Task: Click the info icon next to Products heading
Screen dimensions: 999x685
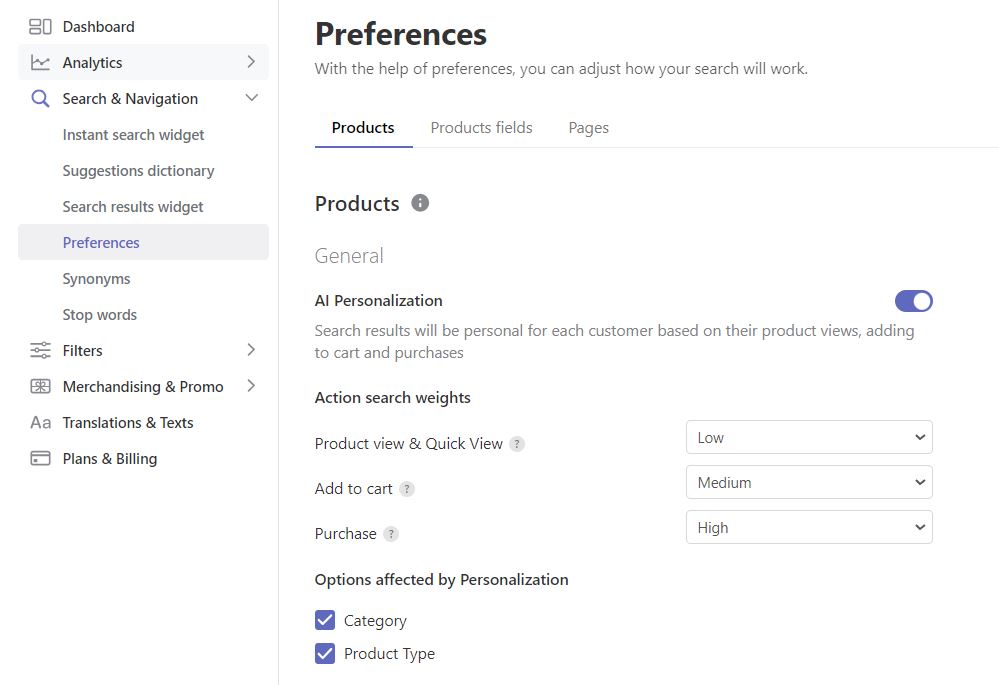Action: pyautogui.click(x=420, y=203)
